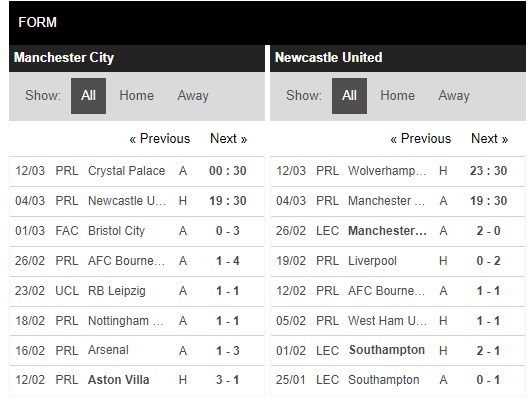Viewport: 531px width, 404px height.
Task: Open the Arsenal 1 - 3 match
Action: click(x=137, y=351)
